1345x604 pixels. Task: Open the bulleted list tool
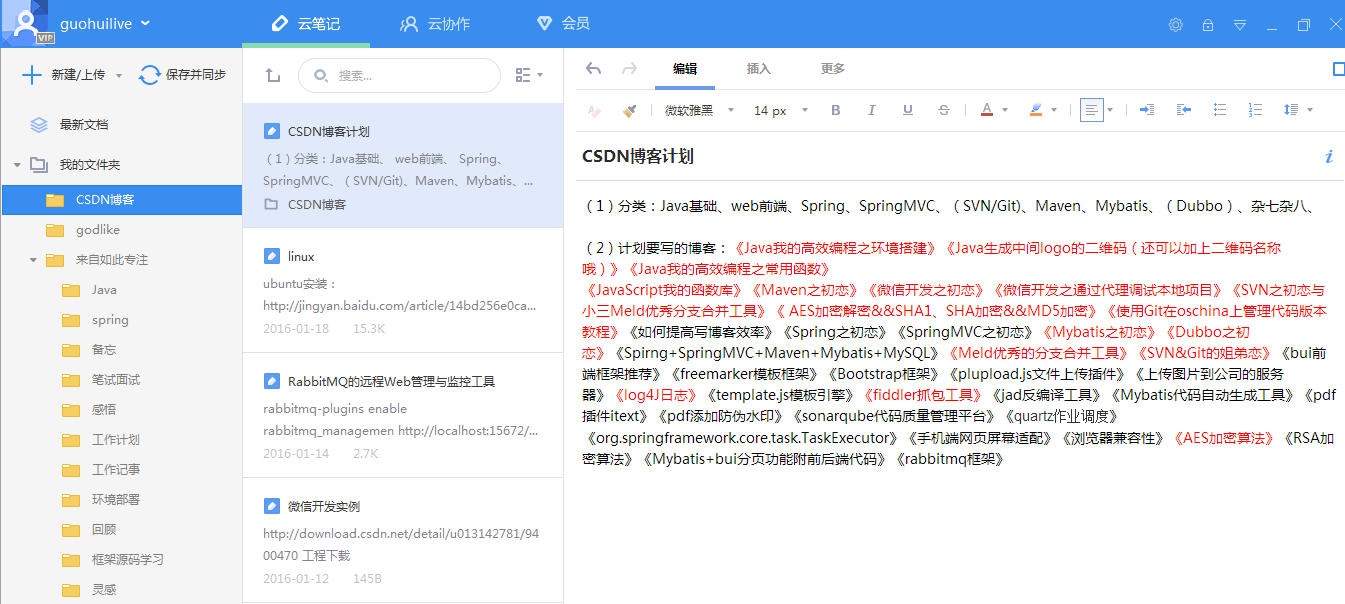click(x=1219, y=110)
